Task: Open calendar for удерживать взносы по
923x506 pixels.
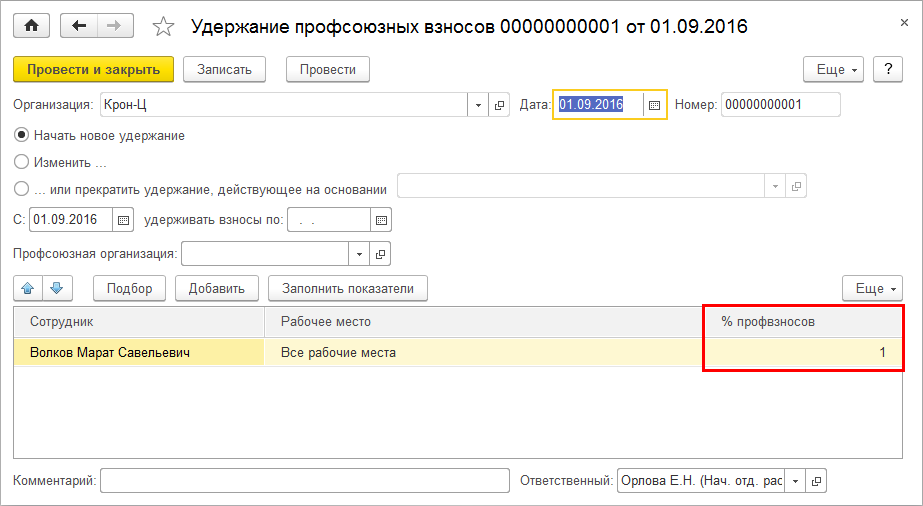Action: [381, 220]
